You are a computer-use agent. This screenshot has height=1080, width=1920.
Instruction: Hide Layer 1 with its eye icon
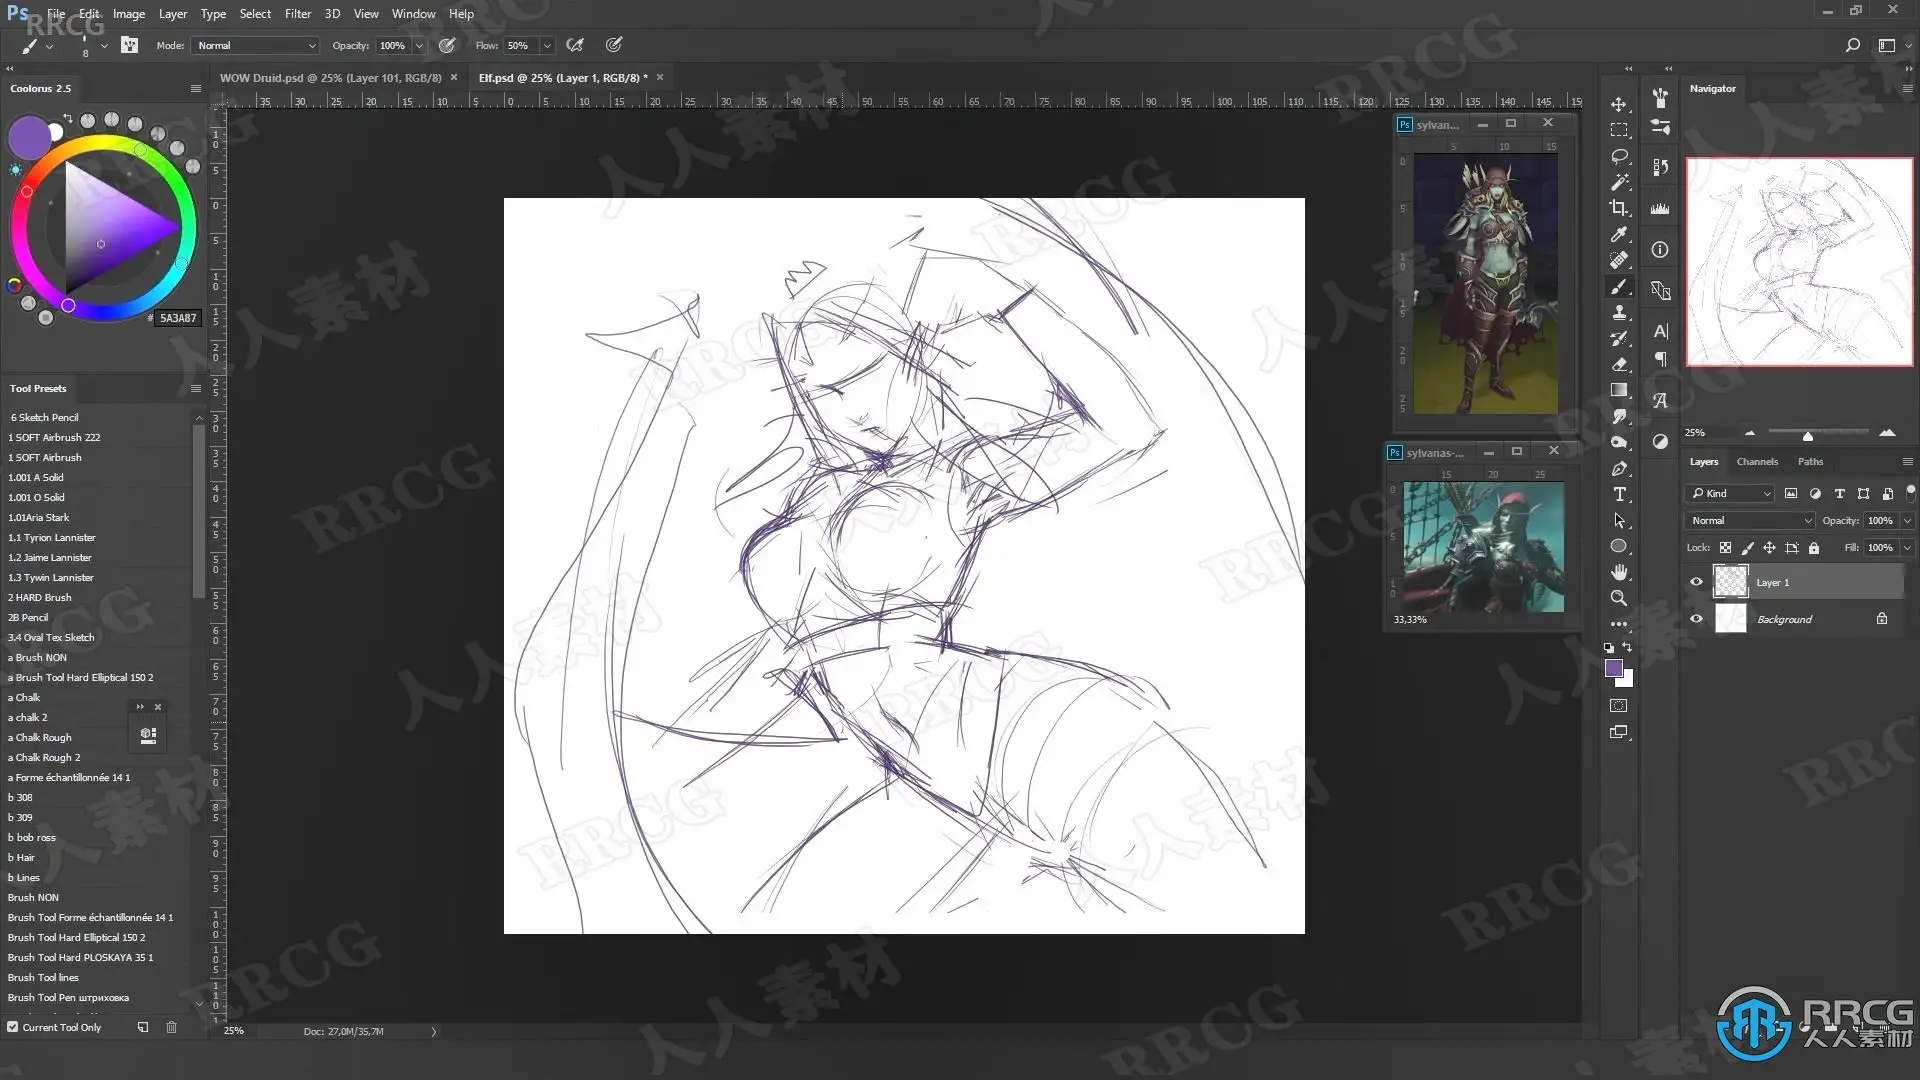coord(1696,582)
